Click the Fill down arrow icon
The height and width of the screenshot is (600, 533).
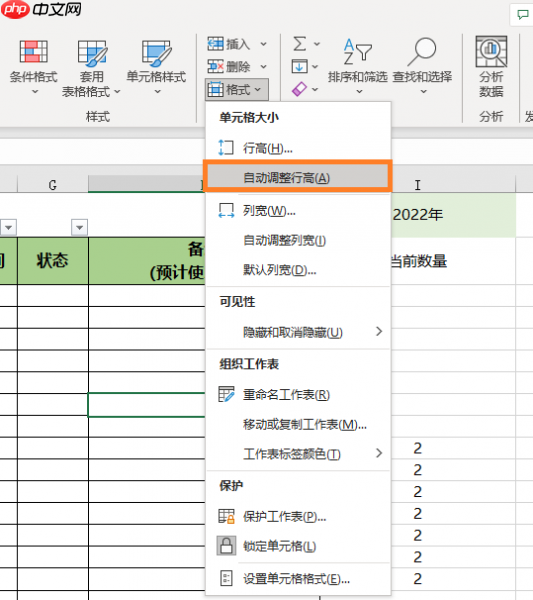click(300, 66)
